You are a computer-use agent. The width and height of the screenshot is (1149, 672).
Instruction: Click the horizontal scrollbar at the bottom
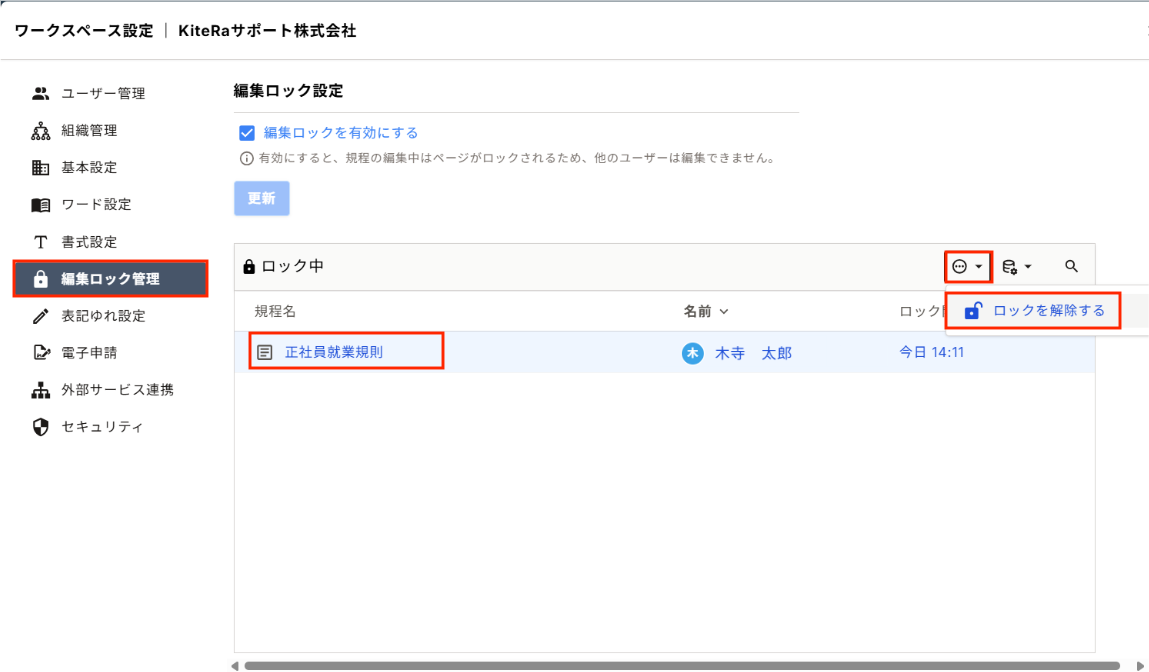tap(680, 665)
